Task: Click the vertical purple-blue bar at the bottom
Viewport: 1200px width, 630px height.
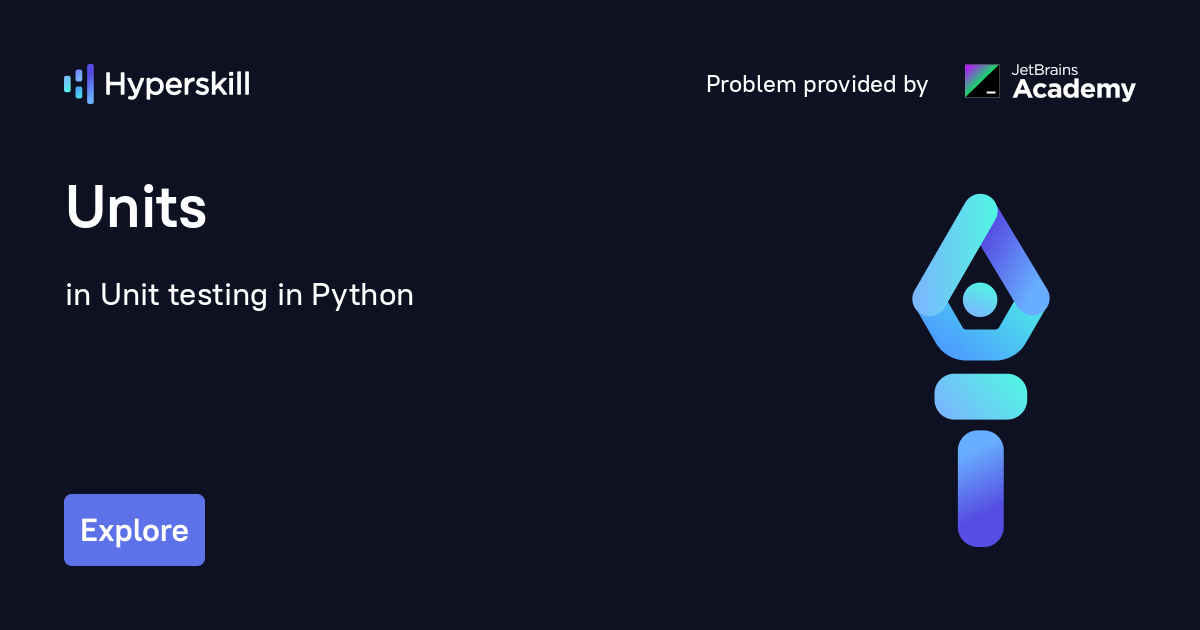Action: pyautogui.click(x=980, y=488)
